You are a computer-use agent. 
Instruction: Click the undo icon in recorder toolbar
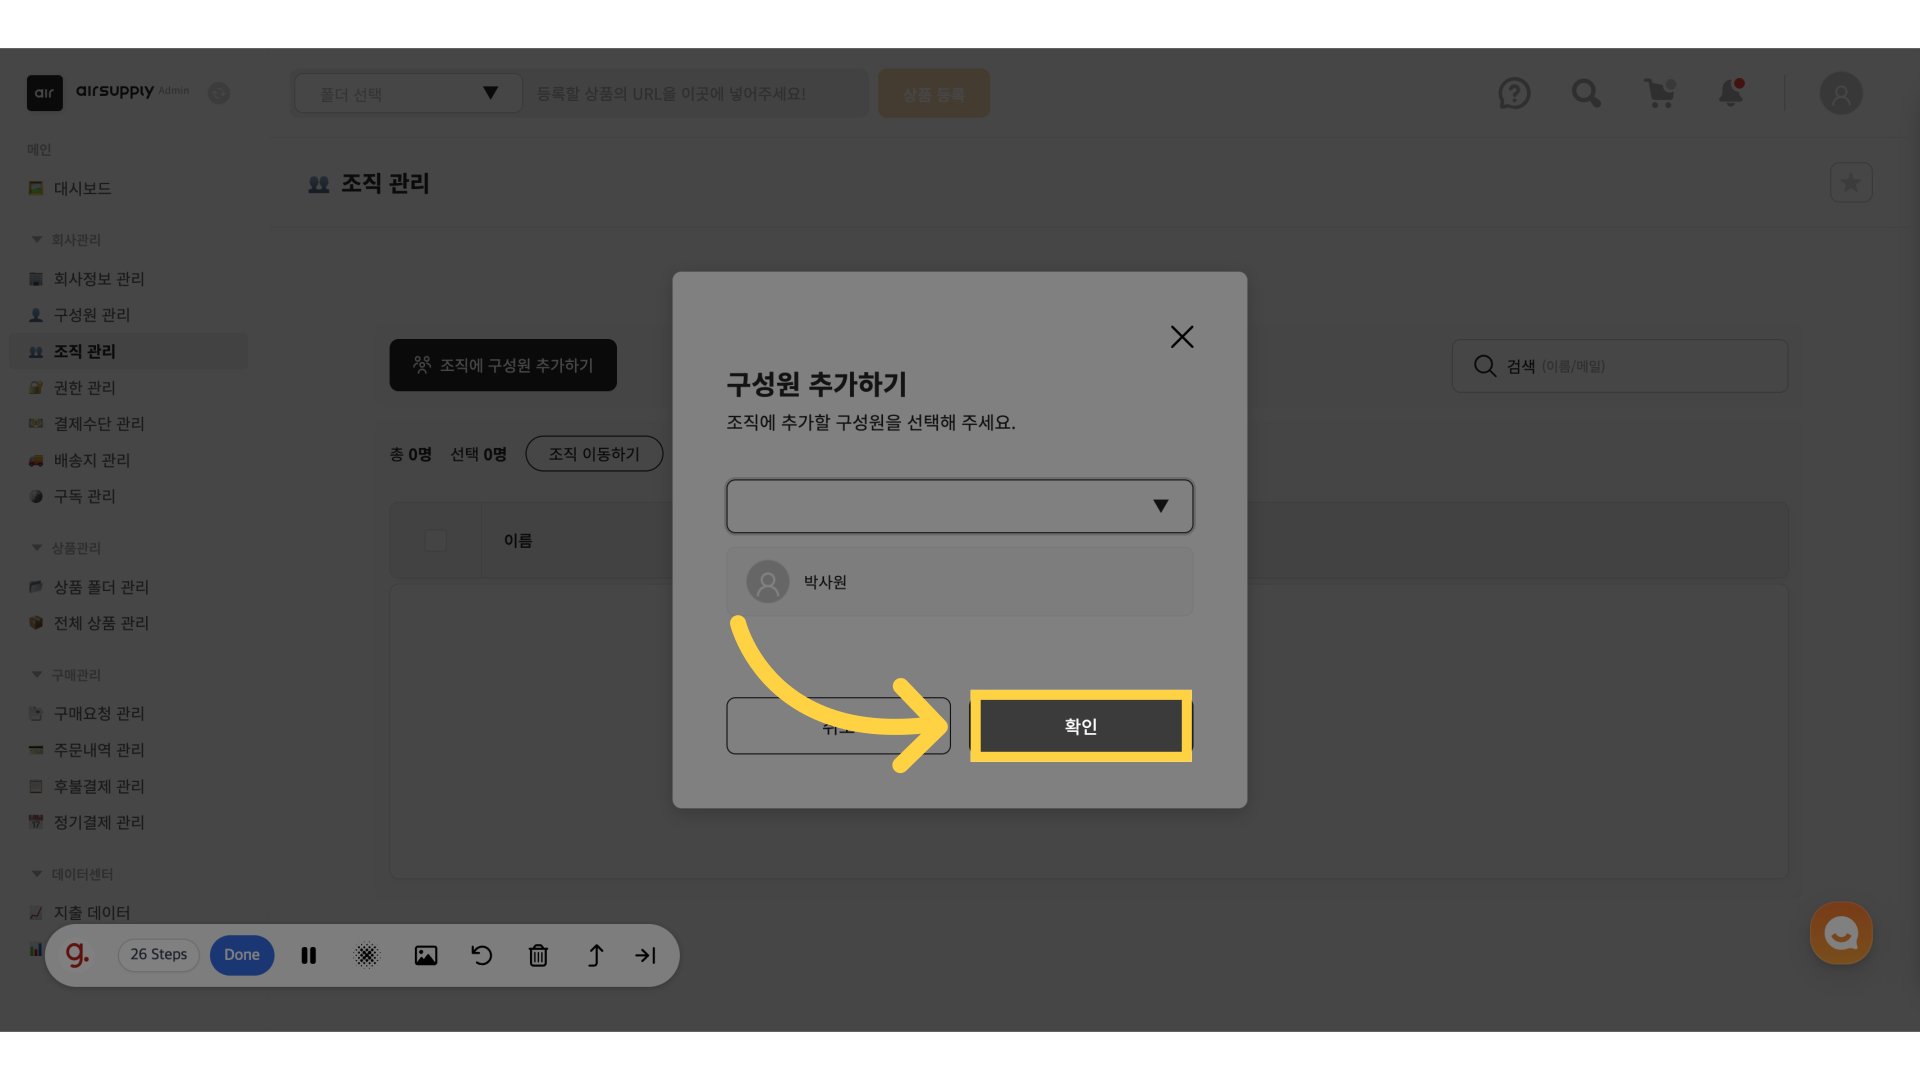click(x=482, y=956)
